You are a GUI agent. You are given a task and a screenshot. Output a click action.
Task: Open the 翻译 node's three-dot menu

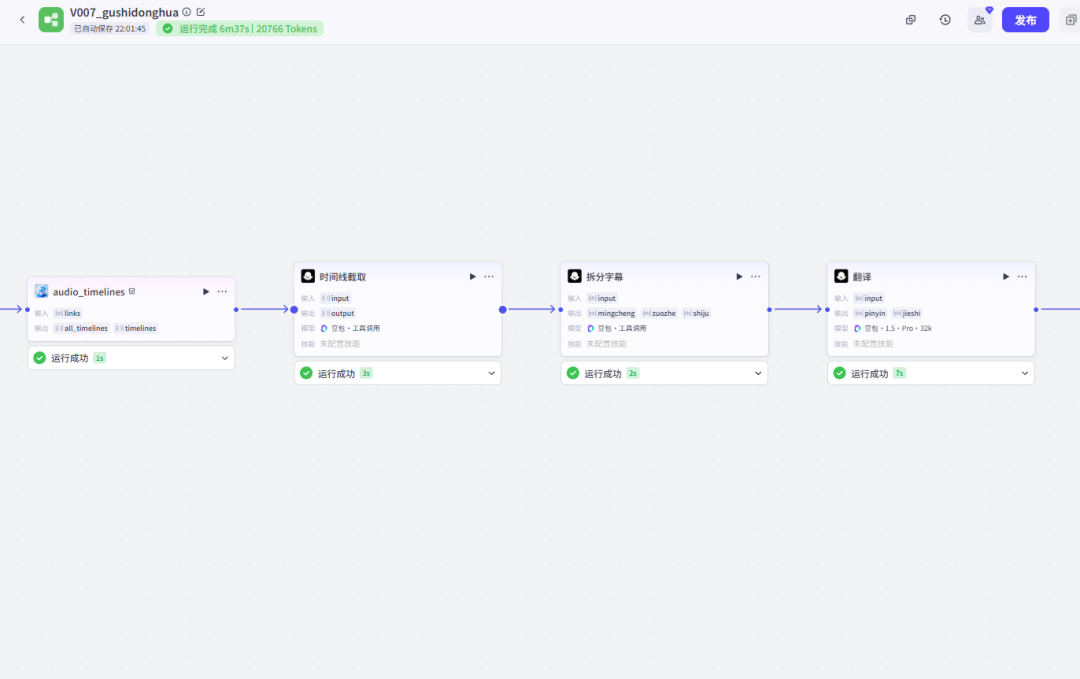(1022, 277)
